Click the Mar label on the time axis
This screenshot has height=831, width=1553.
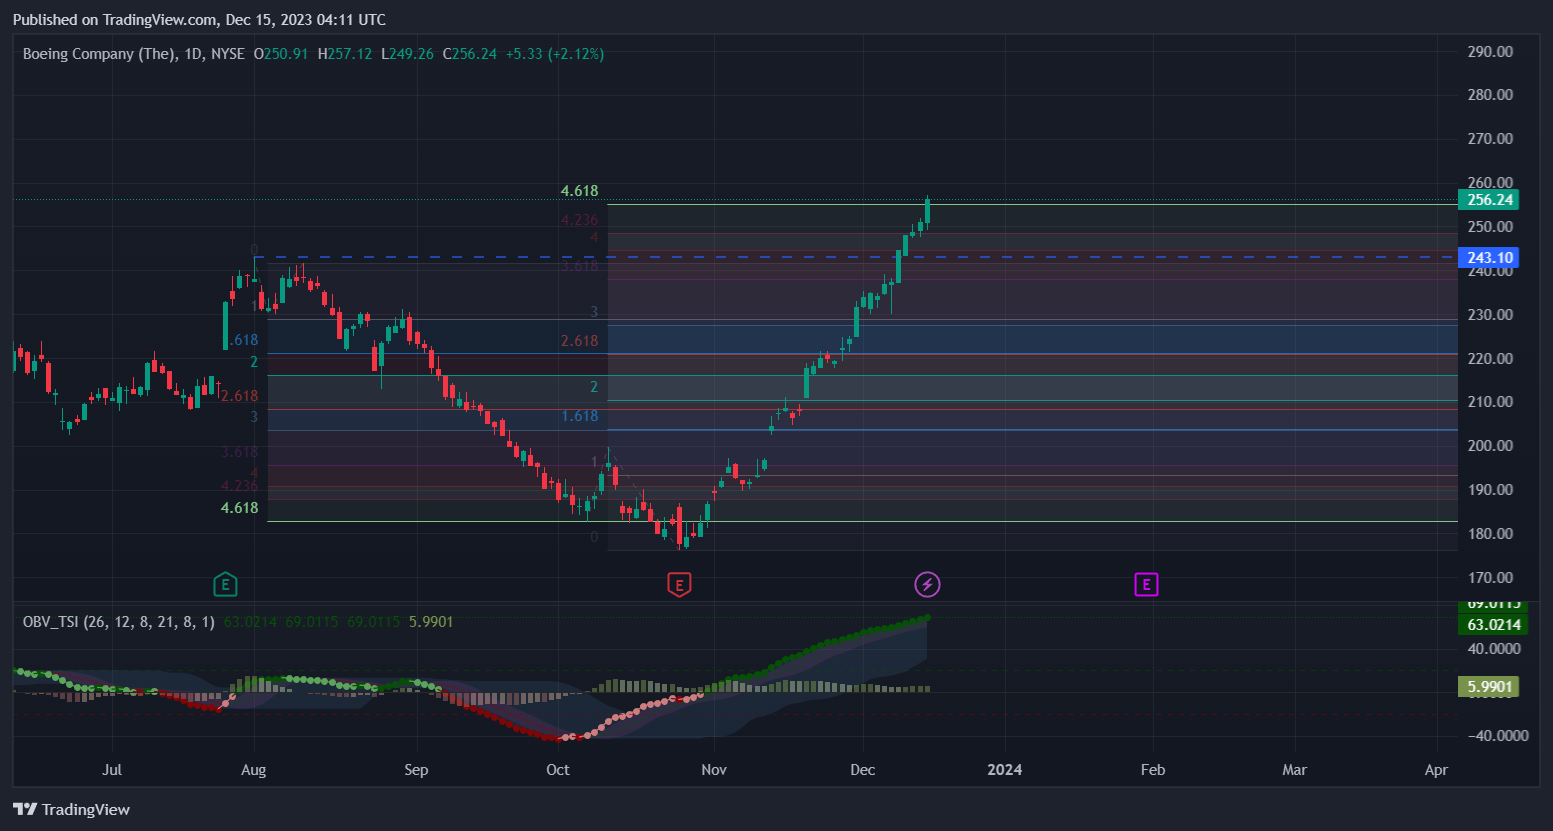(x=1295, y=770)
